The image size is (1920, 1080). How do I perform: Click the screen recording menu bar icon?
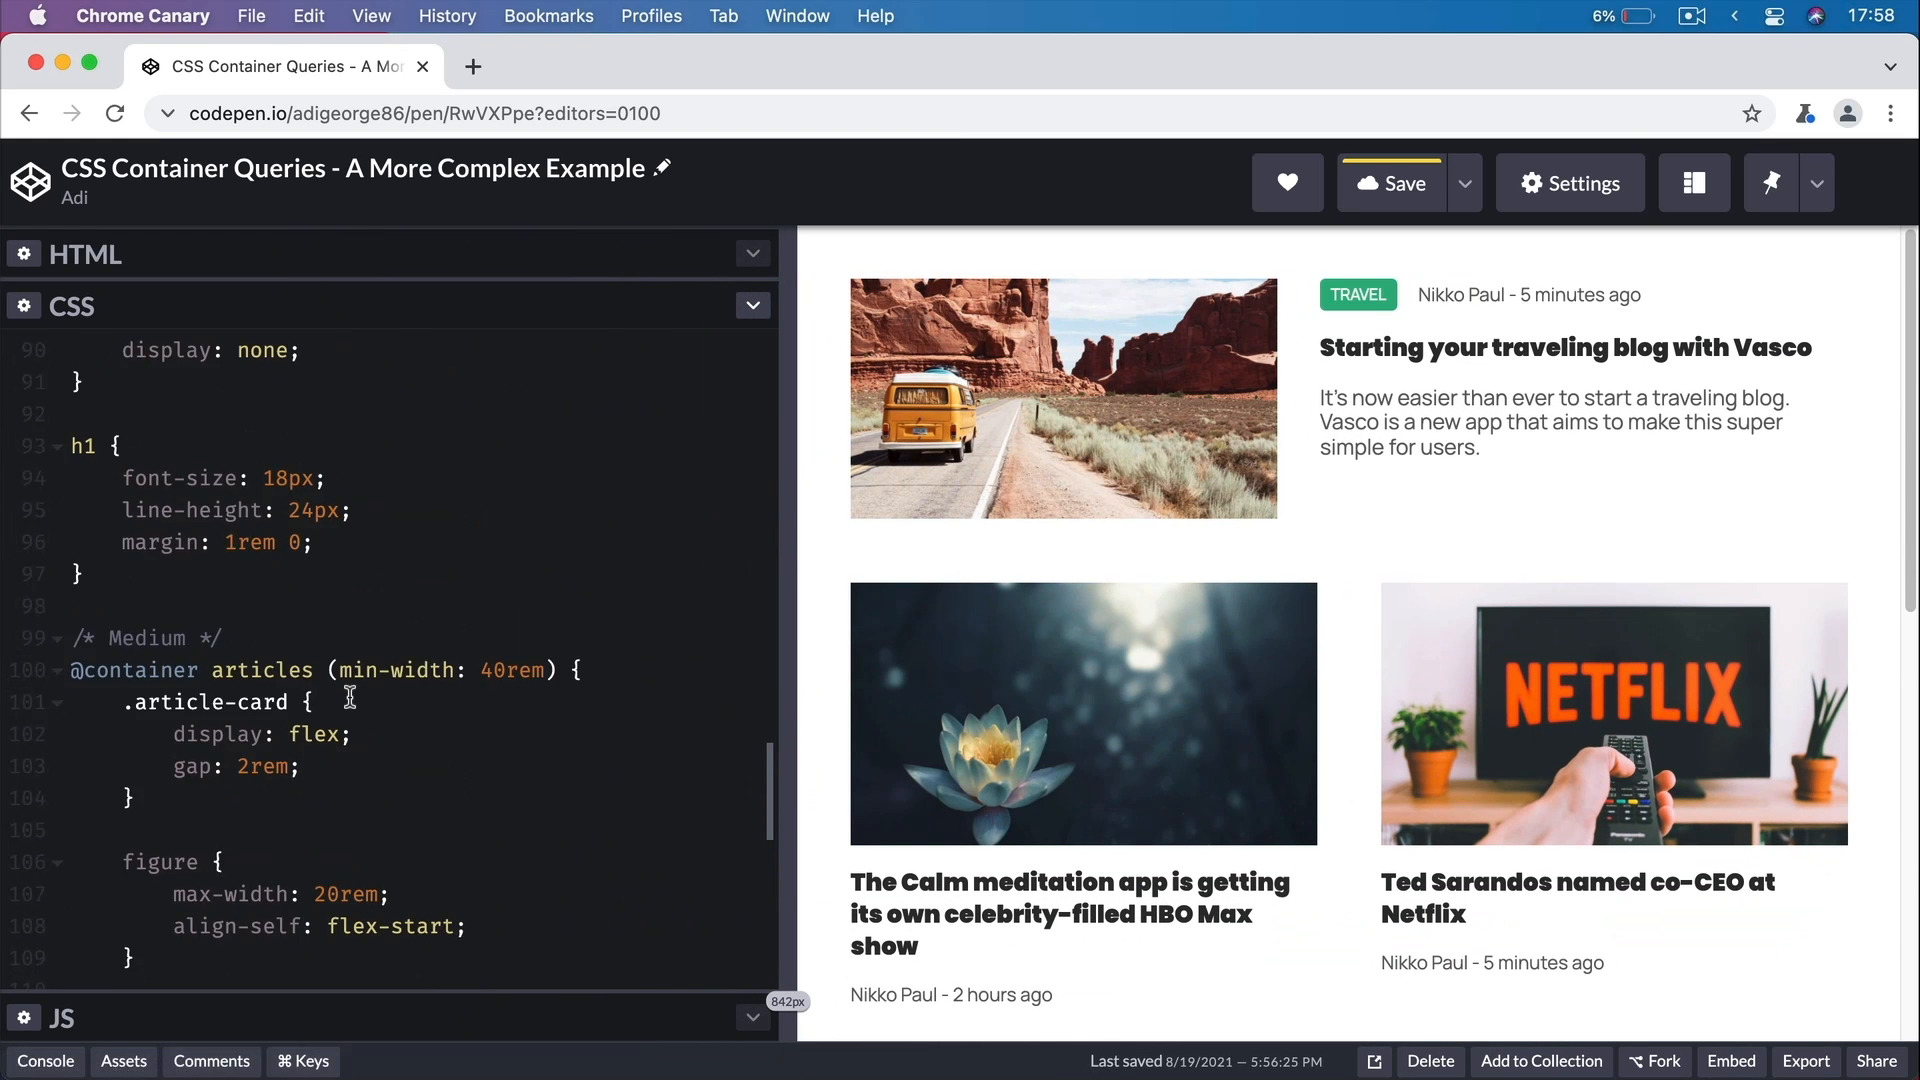click(1692, 16)
